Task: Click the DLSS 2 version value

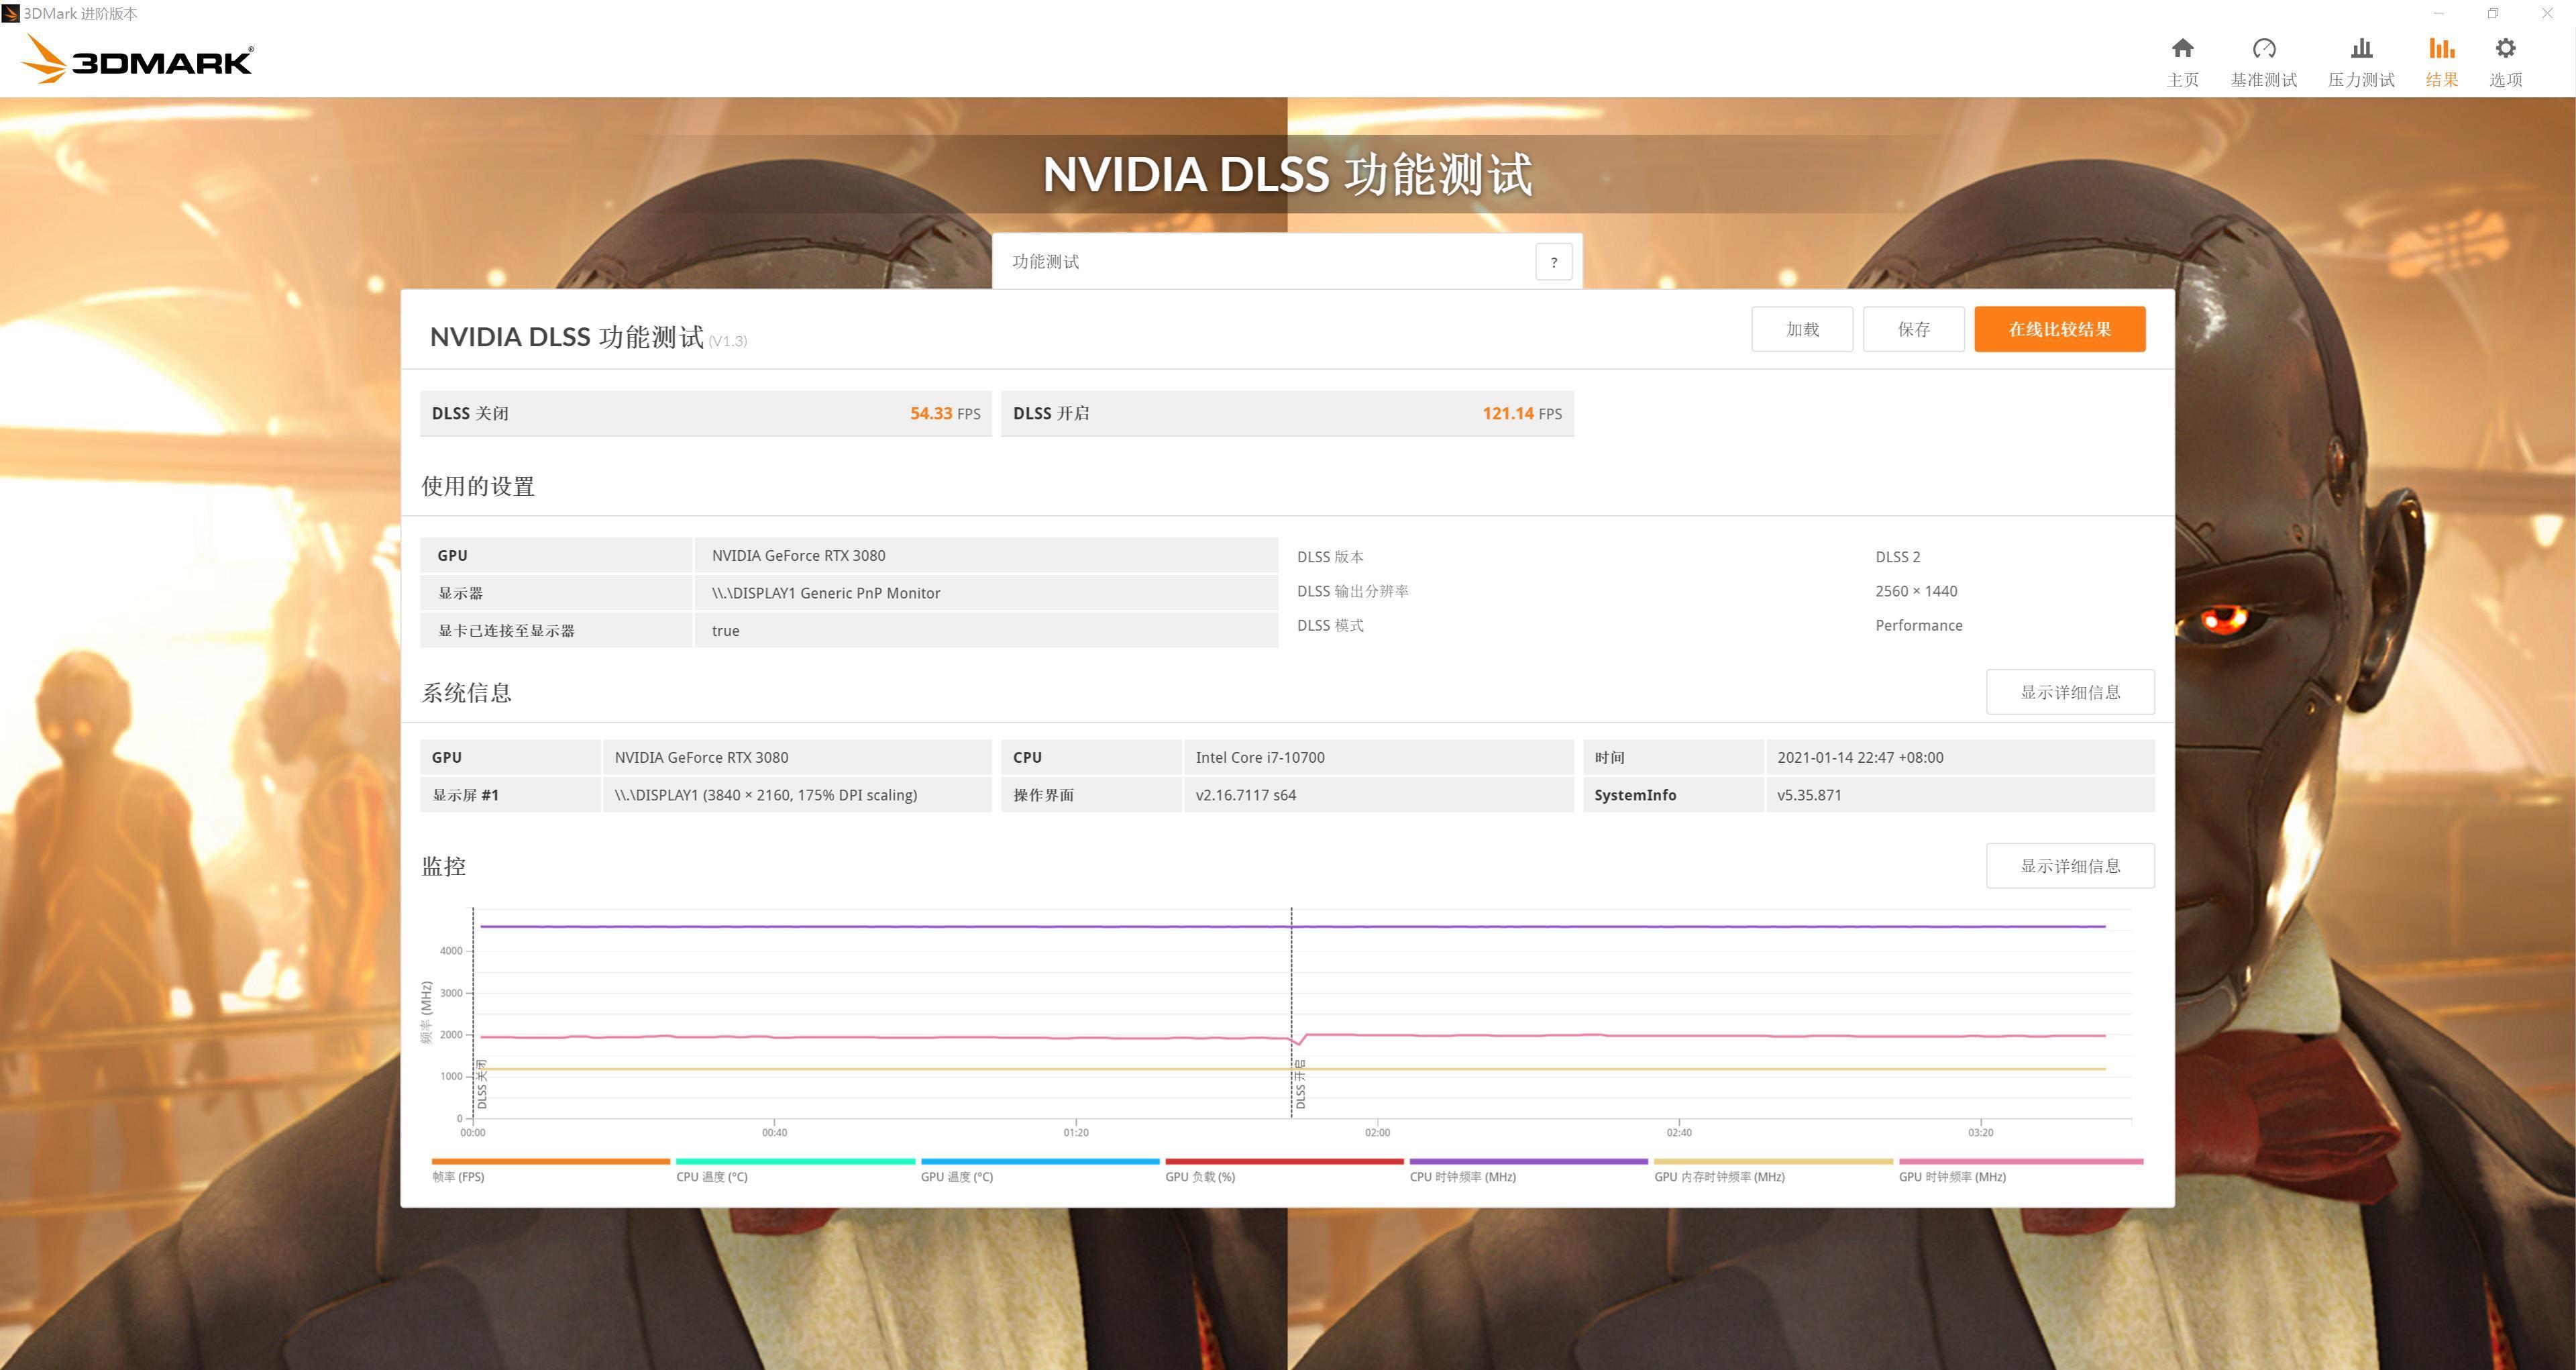Action: [x=1897, y=557]
